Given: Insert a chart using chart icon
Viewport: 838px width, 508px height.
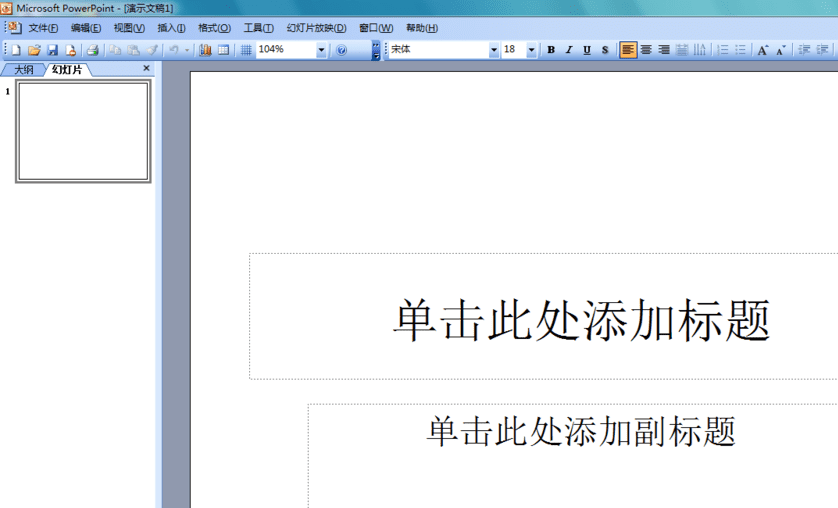Looking at the screenshot, I should (205, 50).
